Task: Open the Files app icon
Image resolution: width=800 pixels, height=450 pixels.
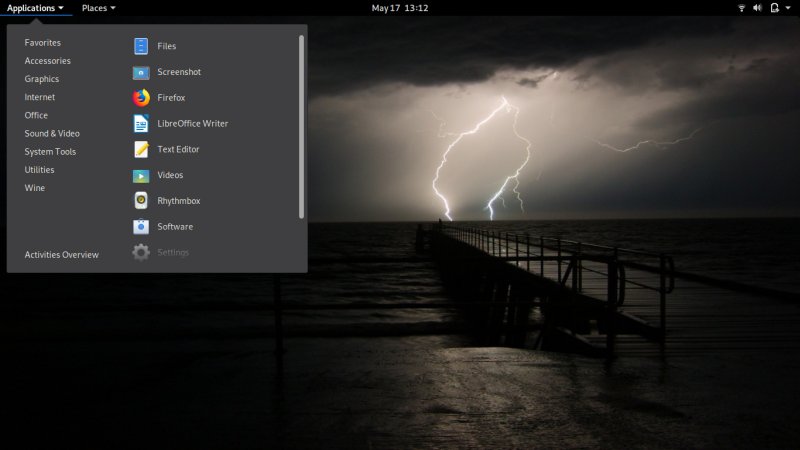Action: point(141,46)
